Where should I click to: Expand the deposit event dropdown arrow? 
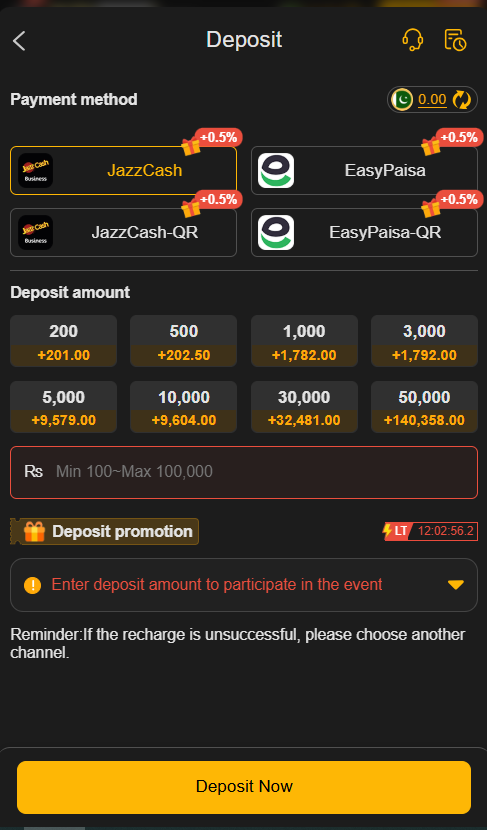point(456,585)
